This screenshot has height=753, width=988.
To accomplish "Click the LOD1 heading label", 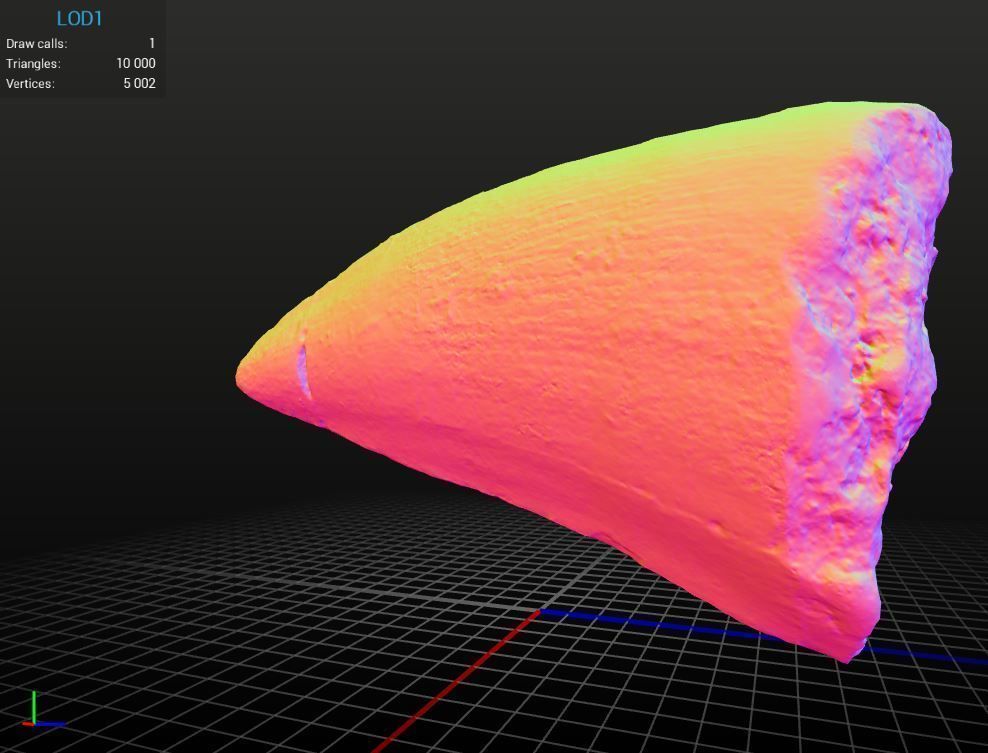I will point(79,19).
